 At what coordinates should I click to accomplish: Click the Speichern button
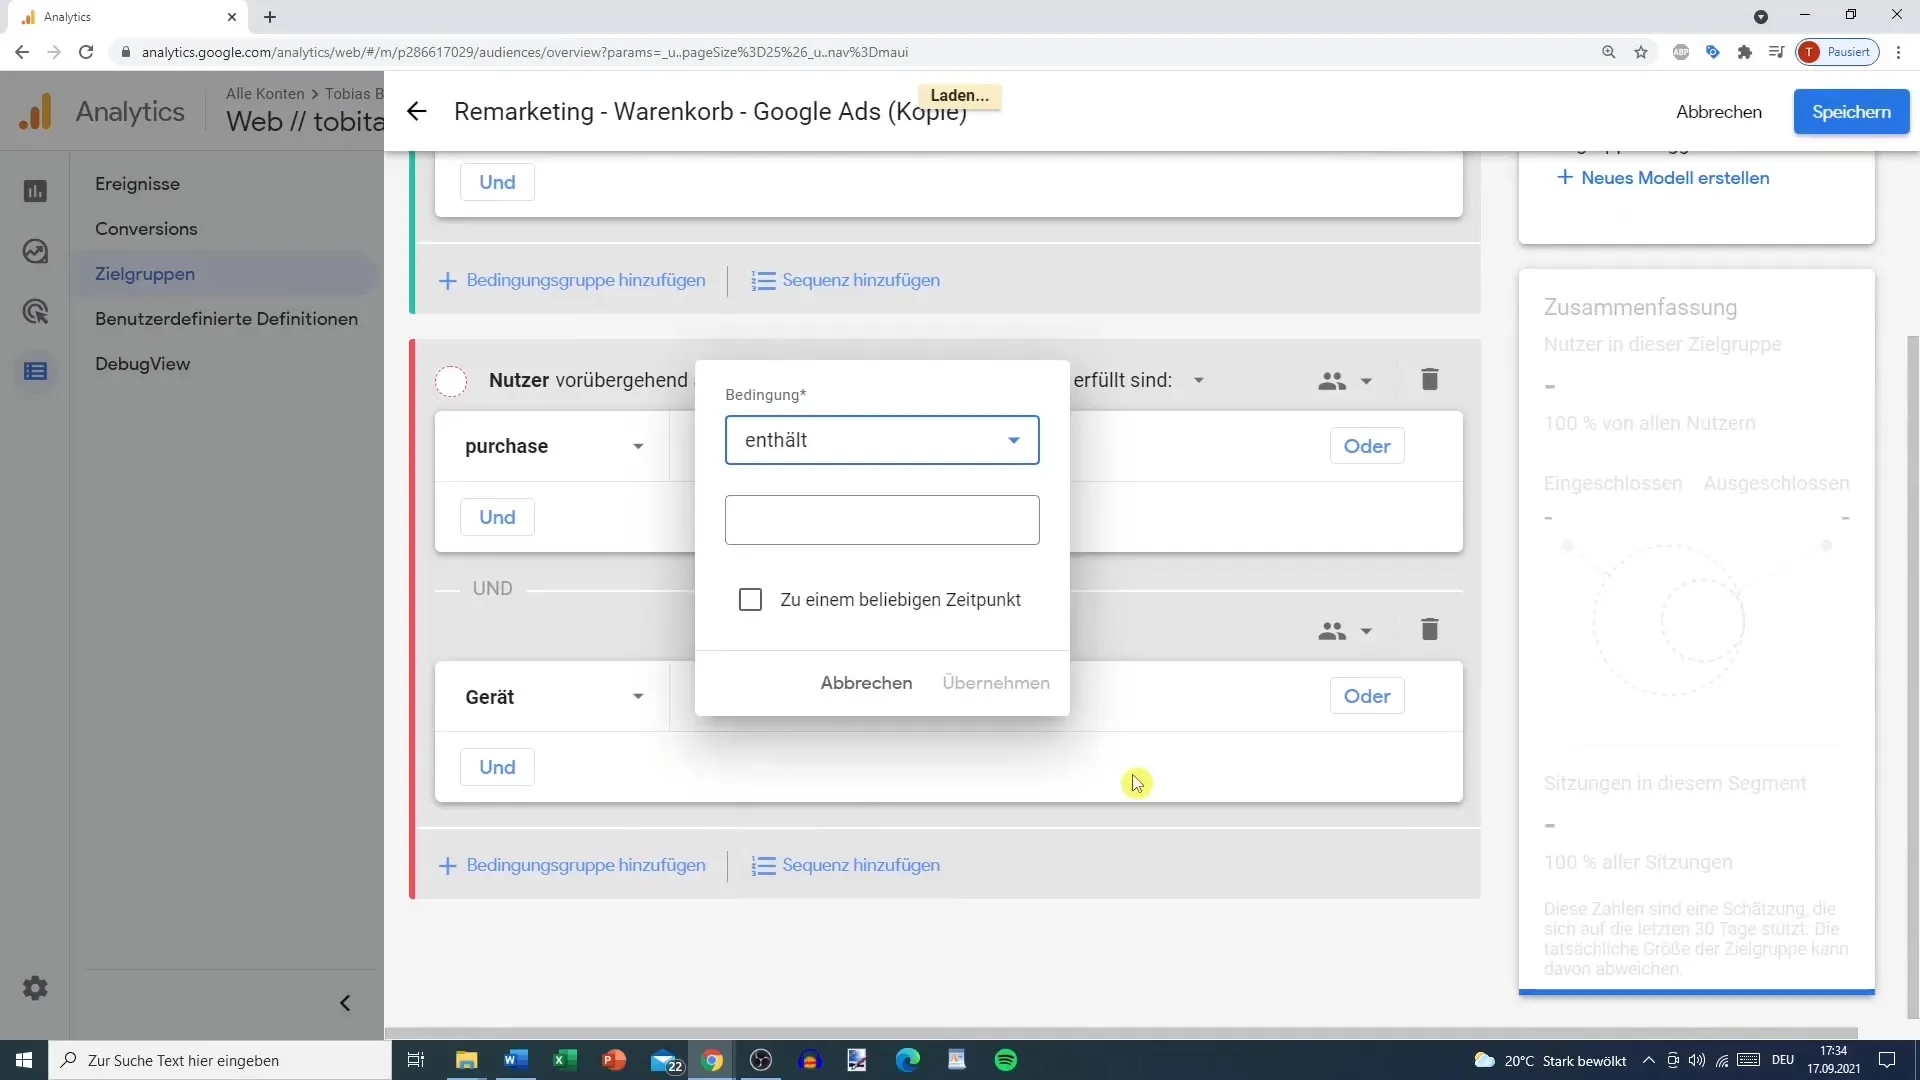tap(1851, 112)
